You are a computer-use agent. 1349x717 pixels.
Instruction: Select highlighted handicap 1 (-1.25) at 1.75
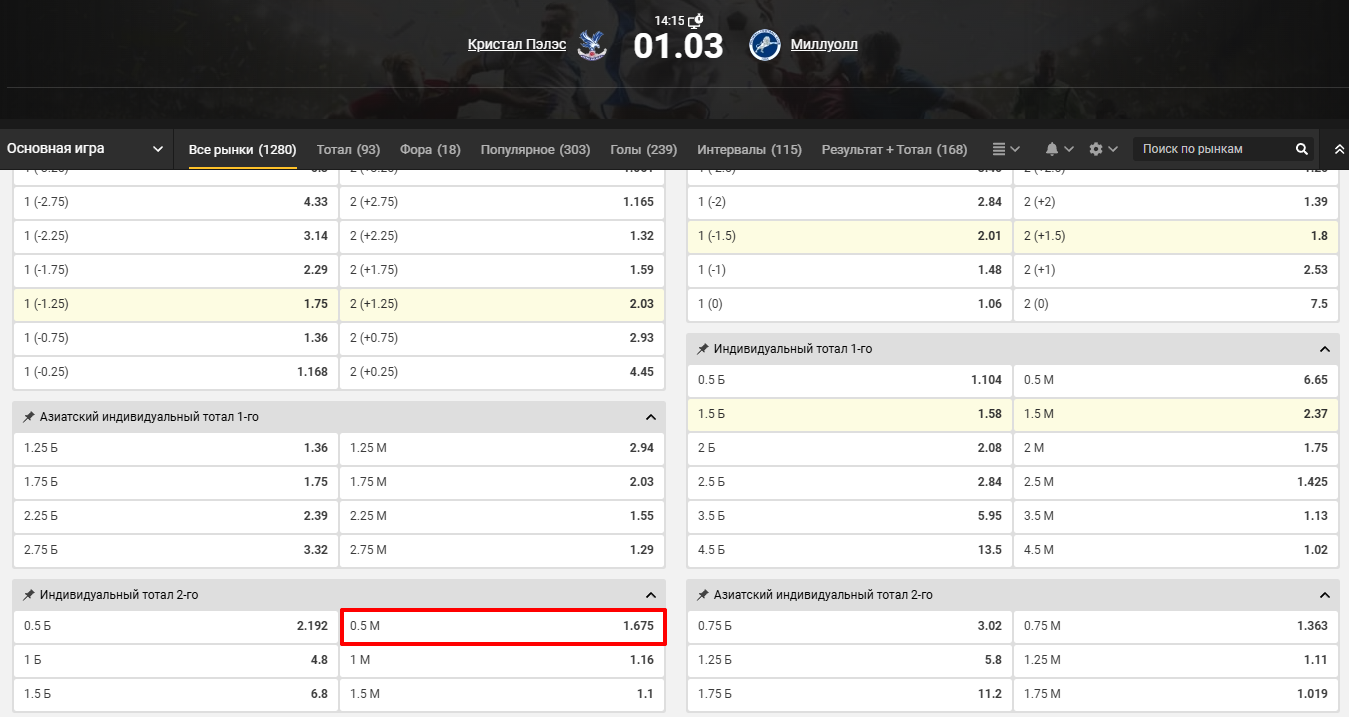tap(176, 304)
